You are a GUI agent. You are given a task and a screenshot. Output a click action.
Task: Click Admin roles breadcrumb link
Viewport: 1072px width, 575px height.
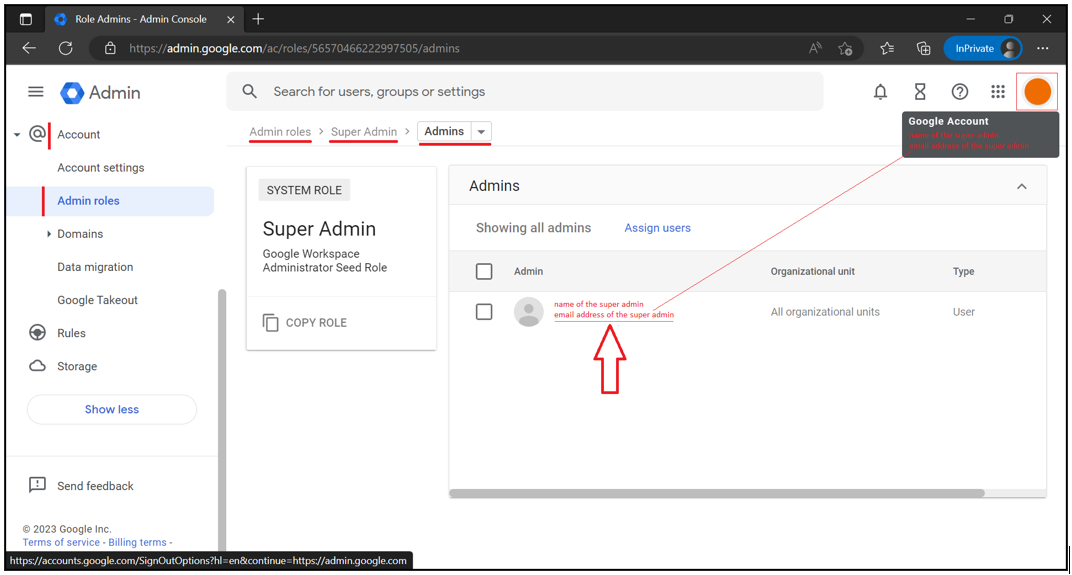tap(280, 131)
